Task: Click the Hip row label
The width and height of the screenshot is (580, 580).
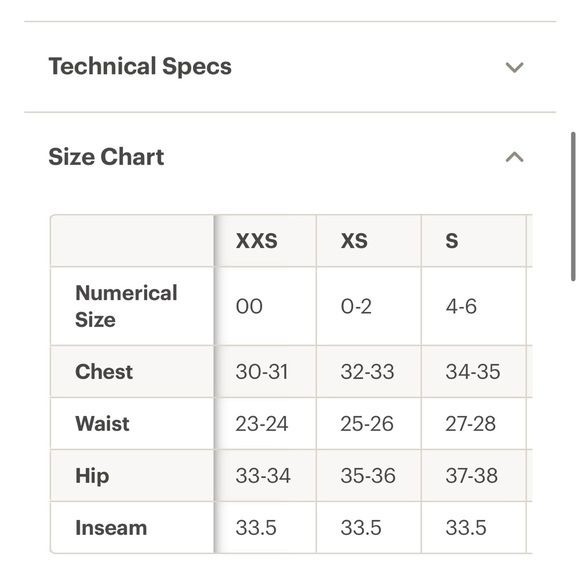Action: 92,476
